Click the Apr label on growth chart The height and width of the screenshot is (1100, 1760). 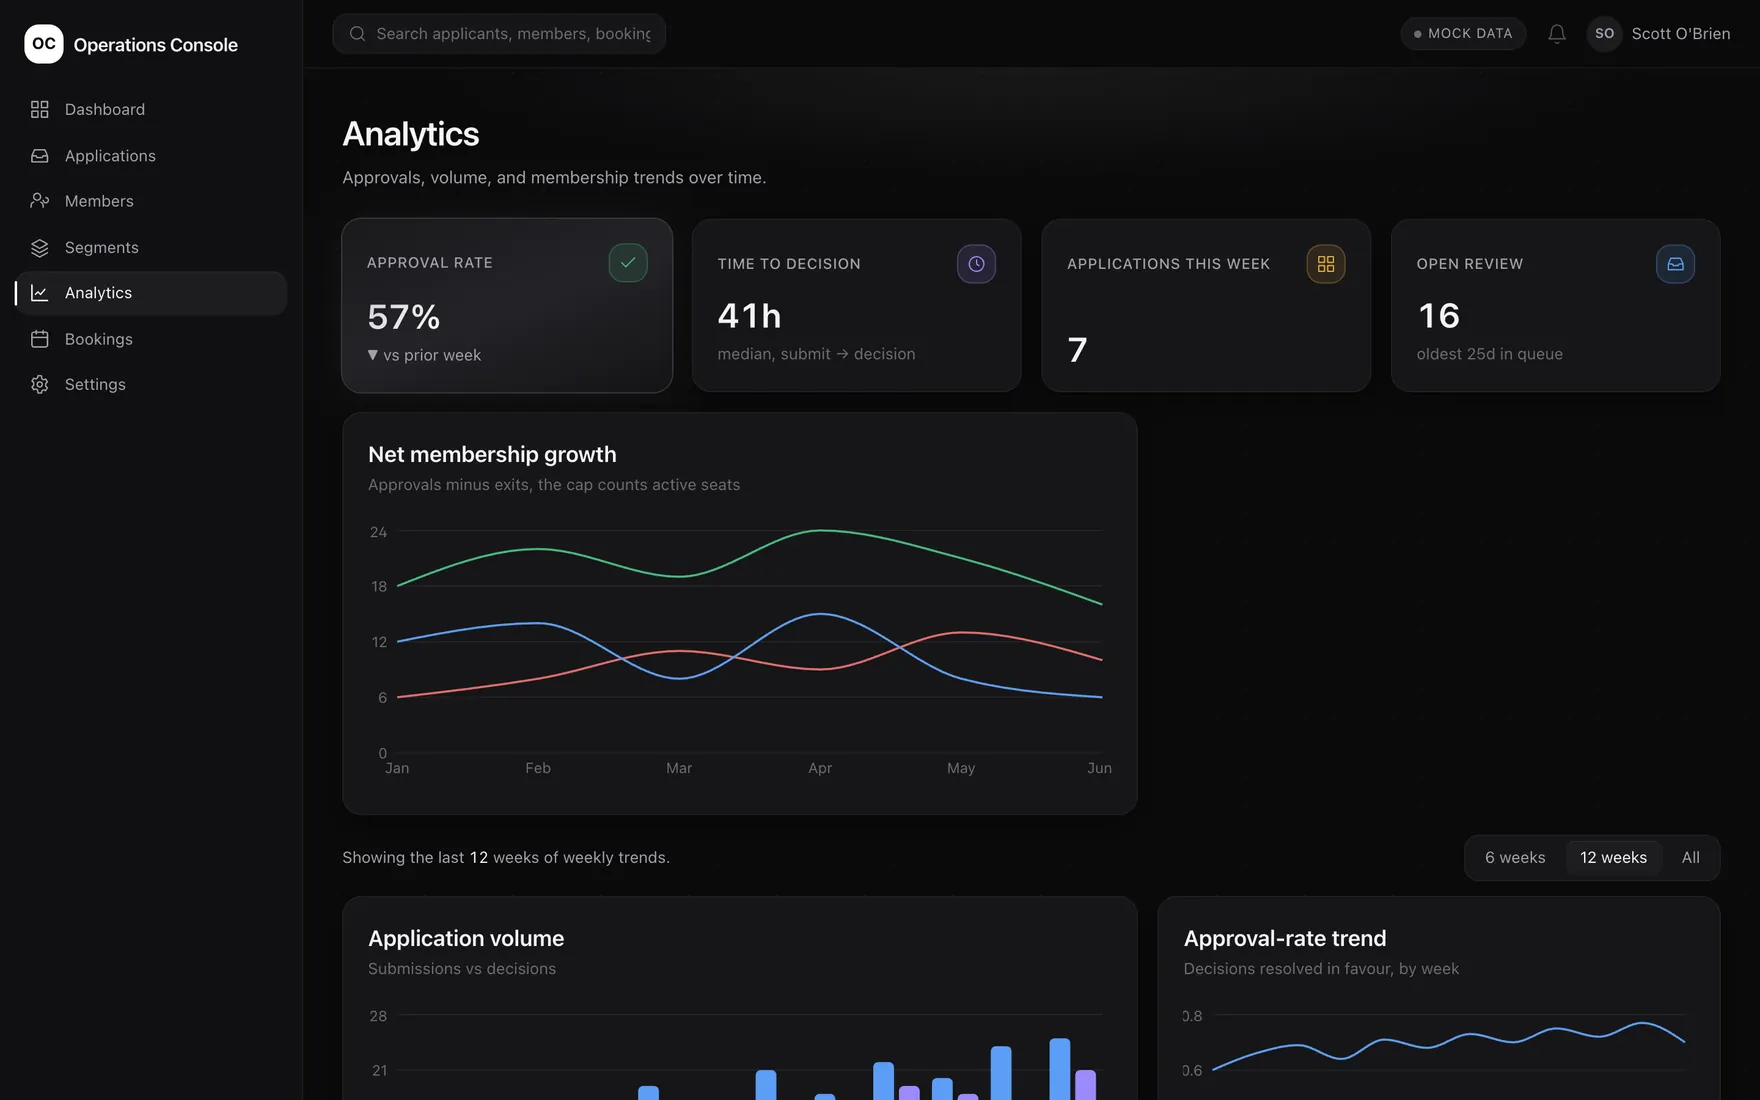[820, 768]
